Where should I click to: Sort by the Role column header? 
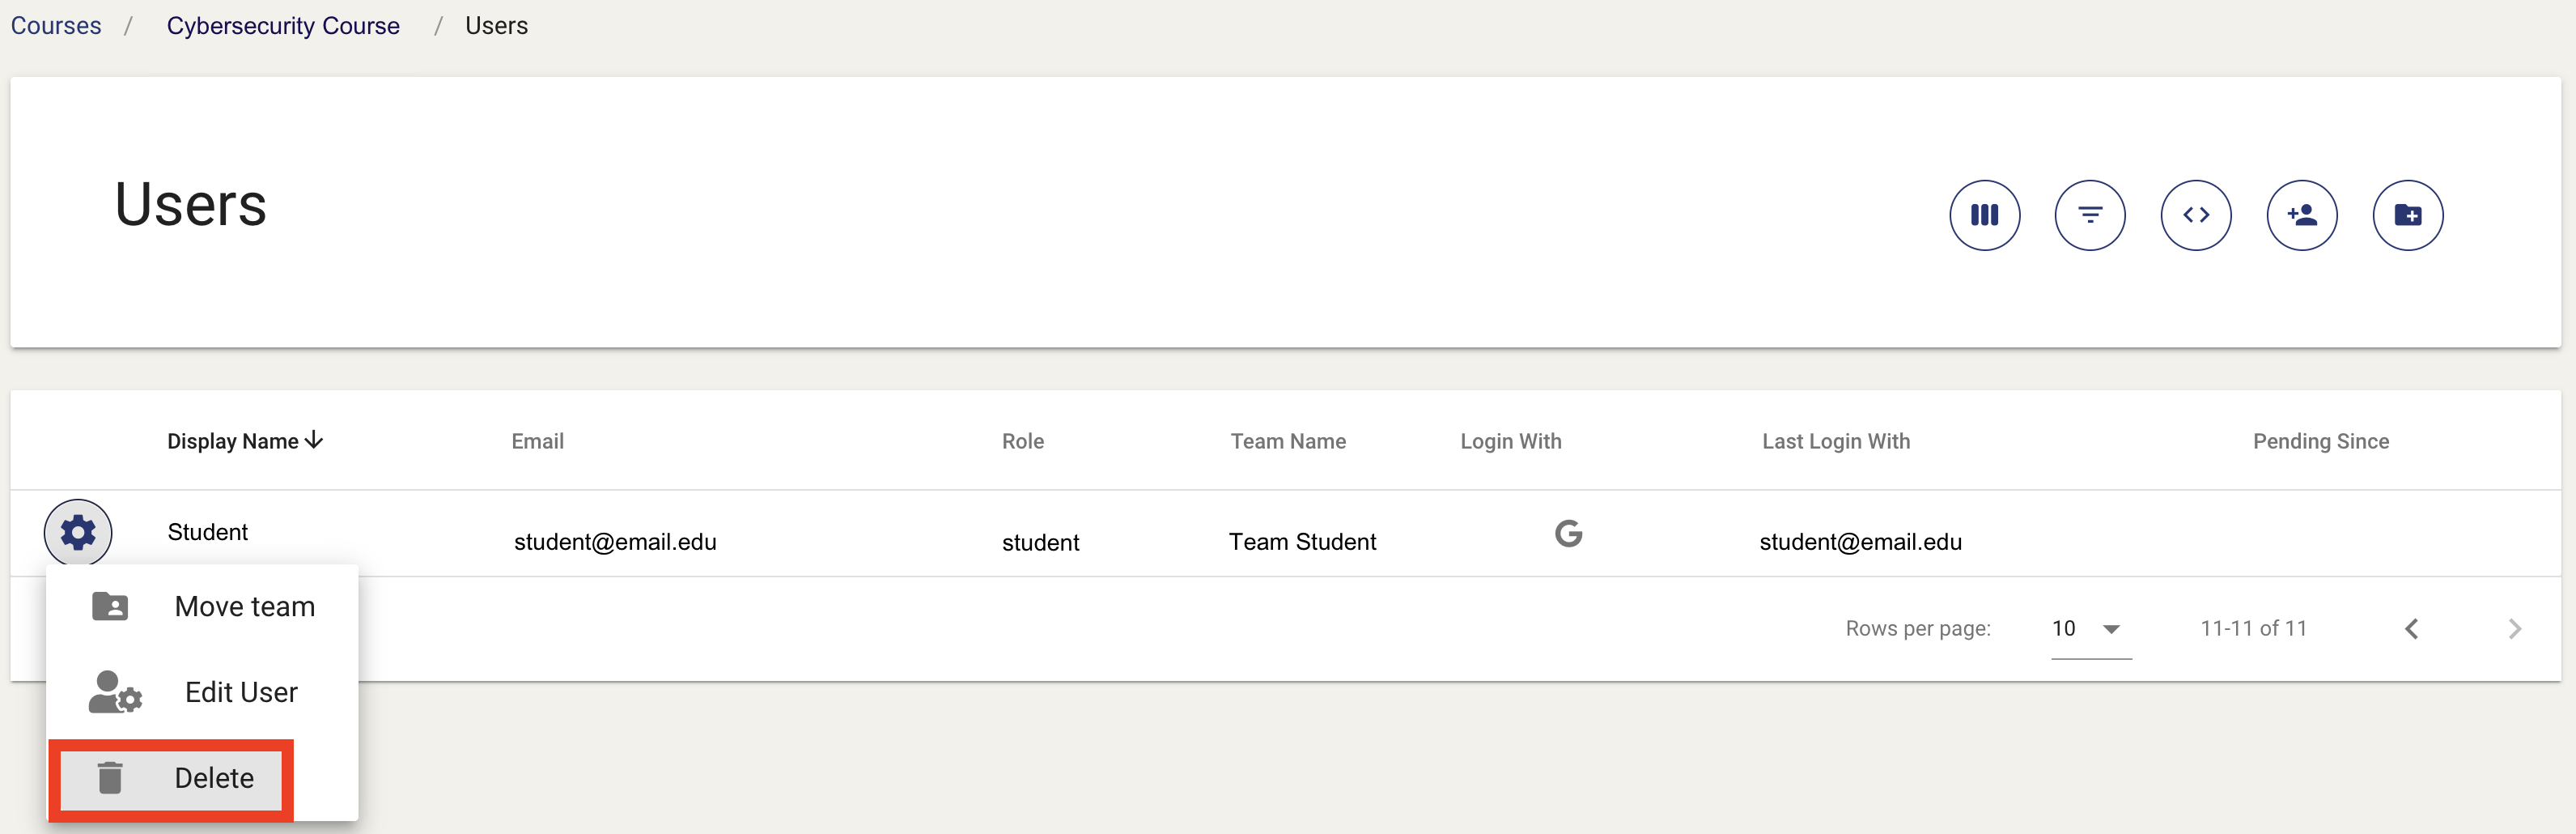coord(1022,441)
